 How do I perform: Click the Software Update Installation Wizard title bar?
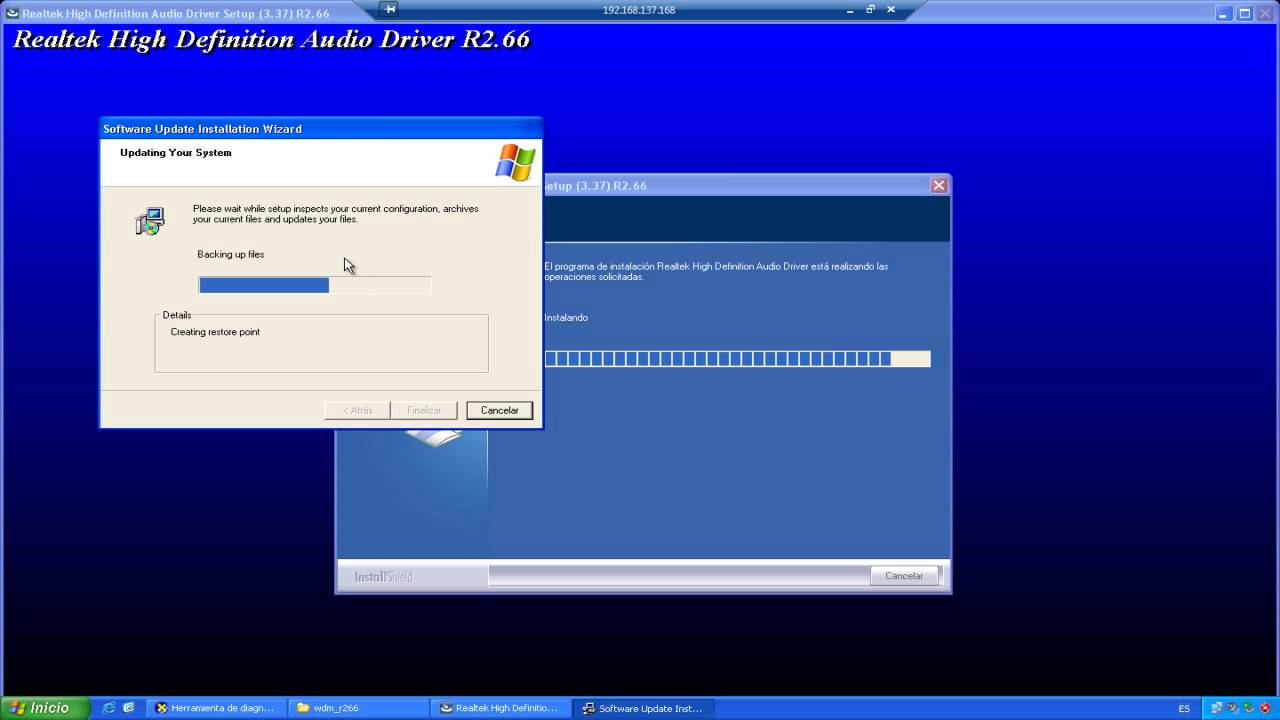pos(321,129)
